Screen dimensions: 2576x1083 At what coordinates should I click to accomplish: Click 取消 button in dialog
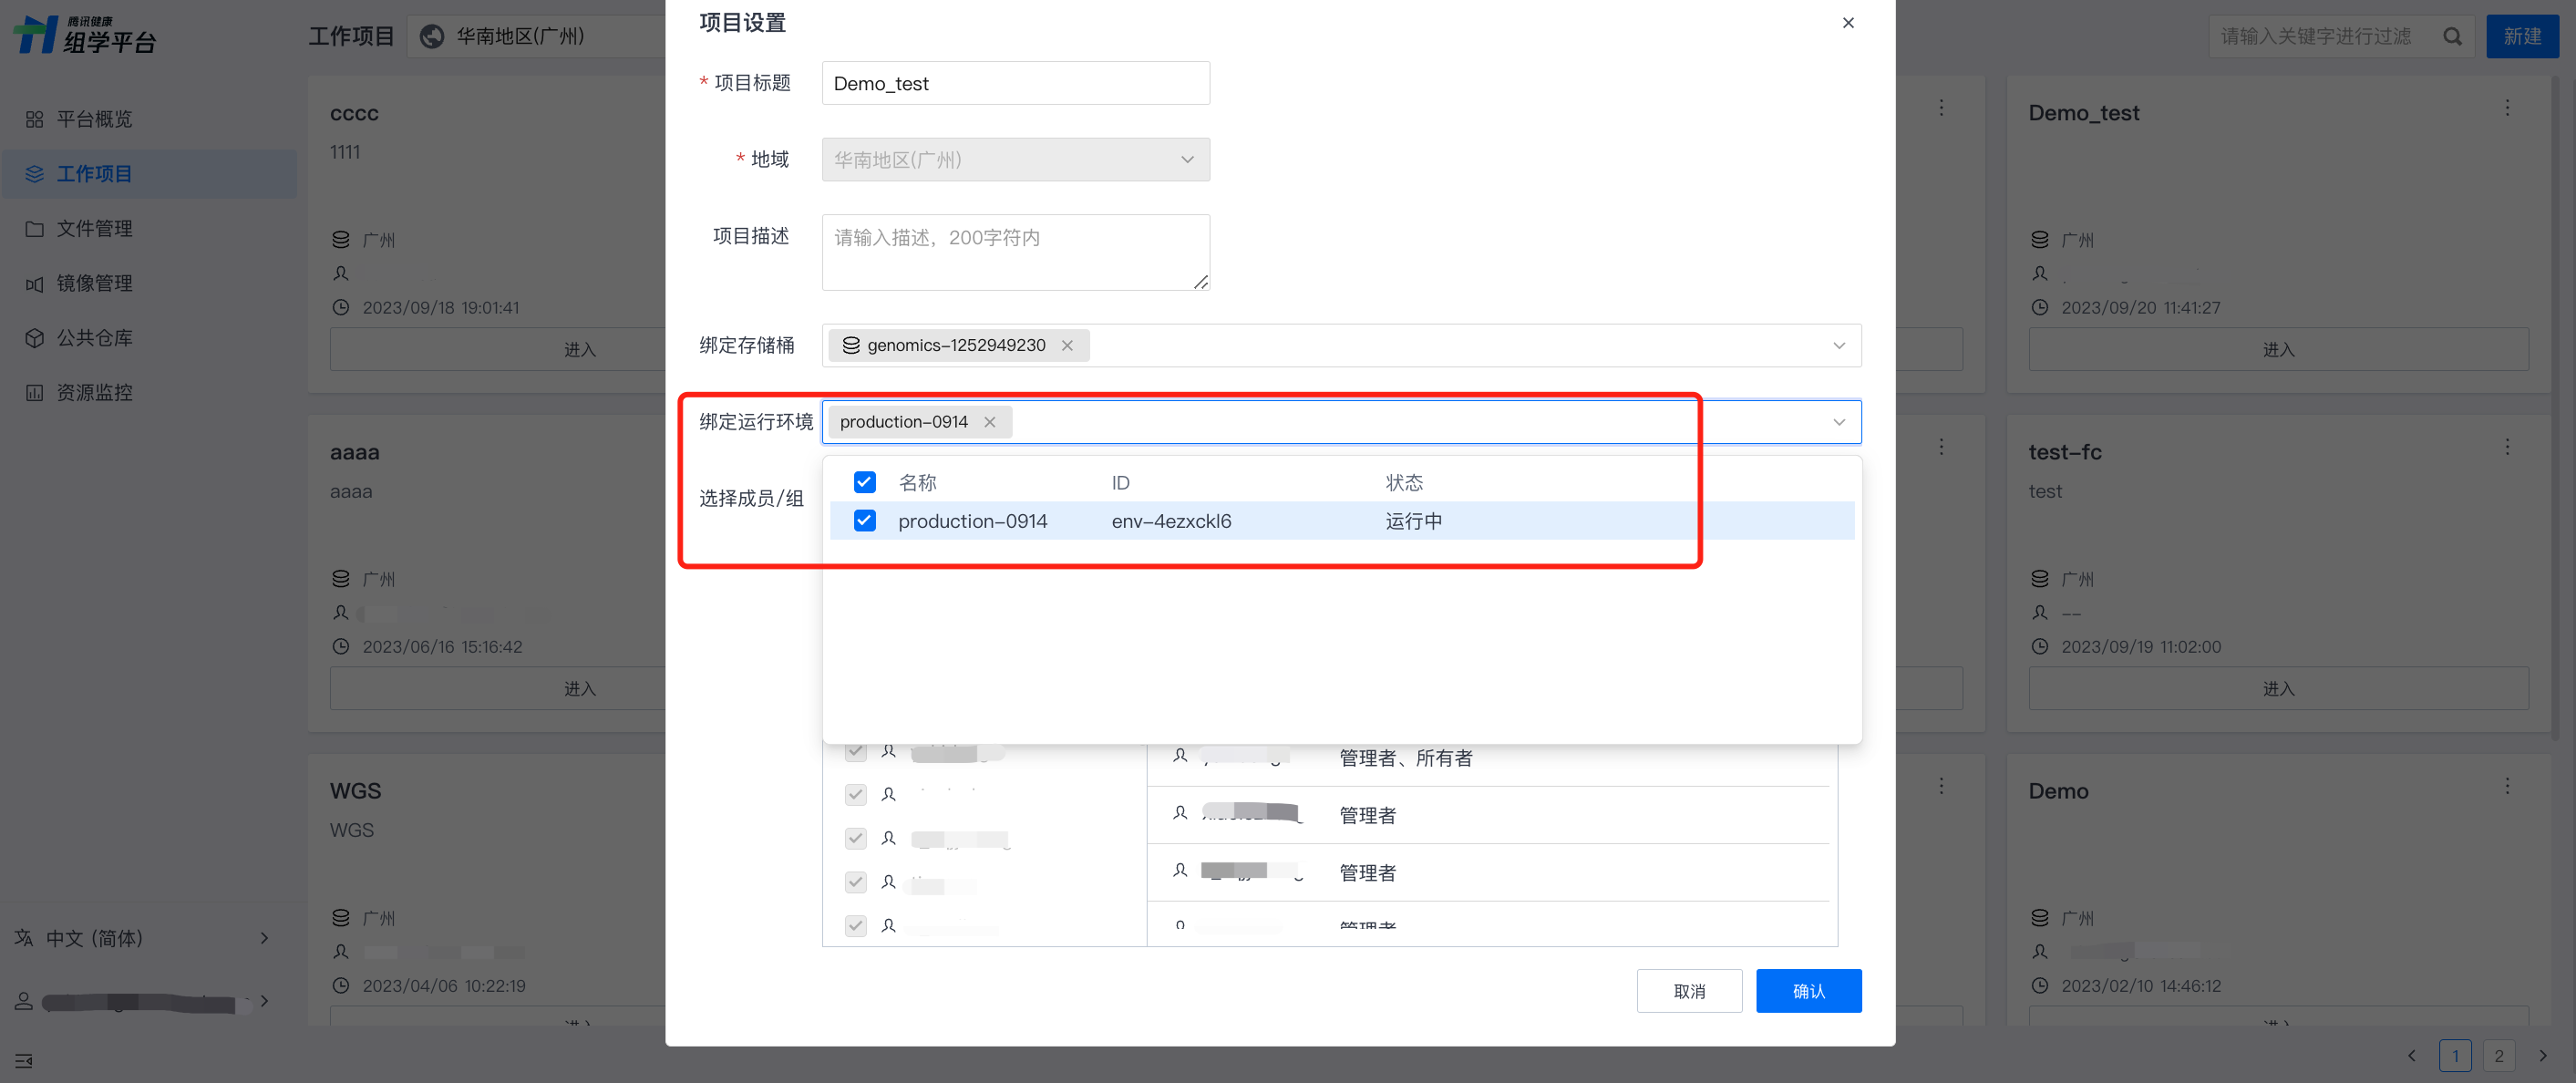(x=1688, y=991)
